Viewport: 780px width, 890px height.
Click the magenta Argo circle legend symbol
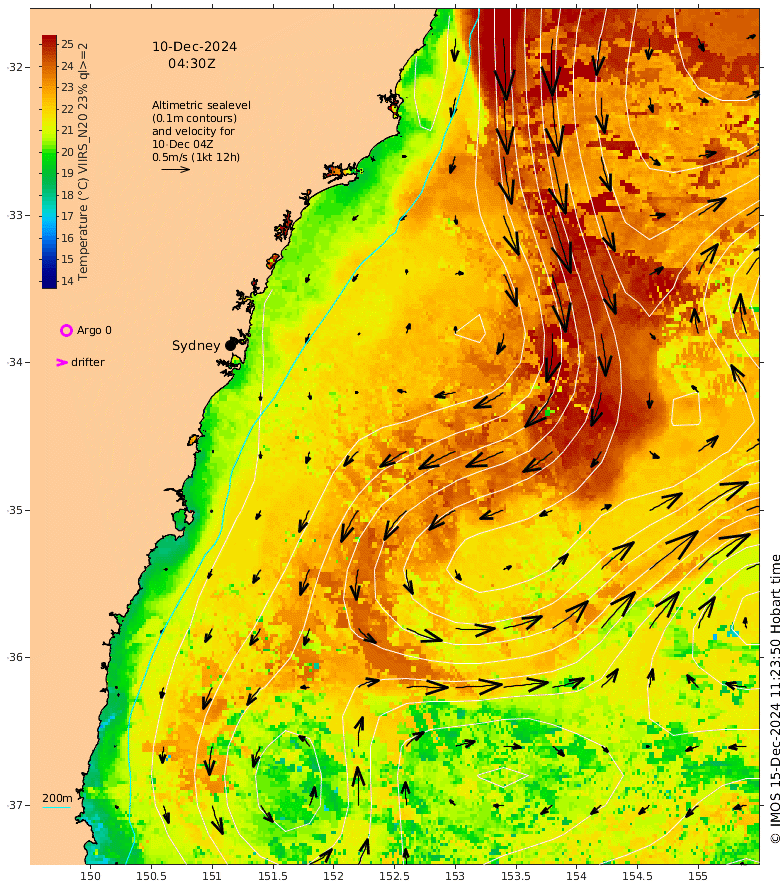66,330
